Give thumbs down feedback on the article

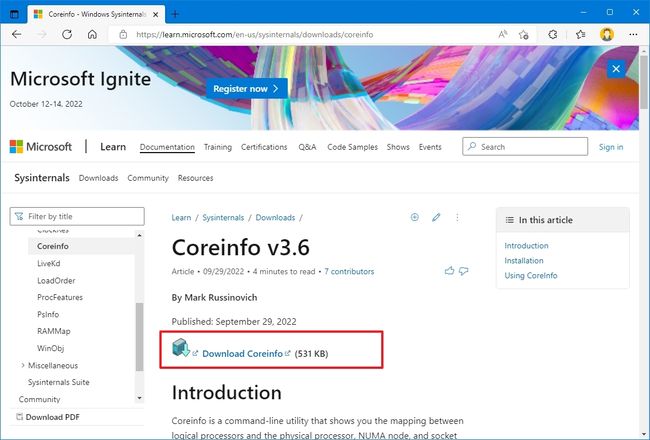pos(463,271)
